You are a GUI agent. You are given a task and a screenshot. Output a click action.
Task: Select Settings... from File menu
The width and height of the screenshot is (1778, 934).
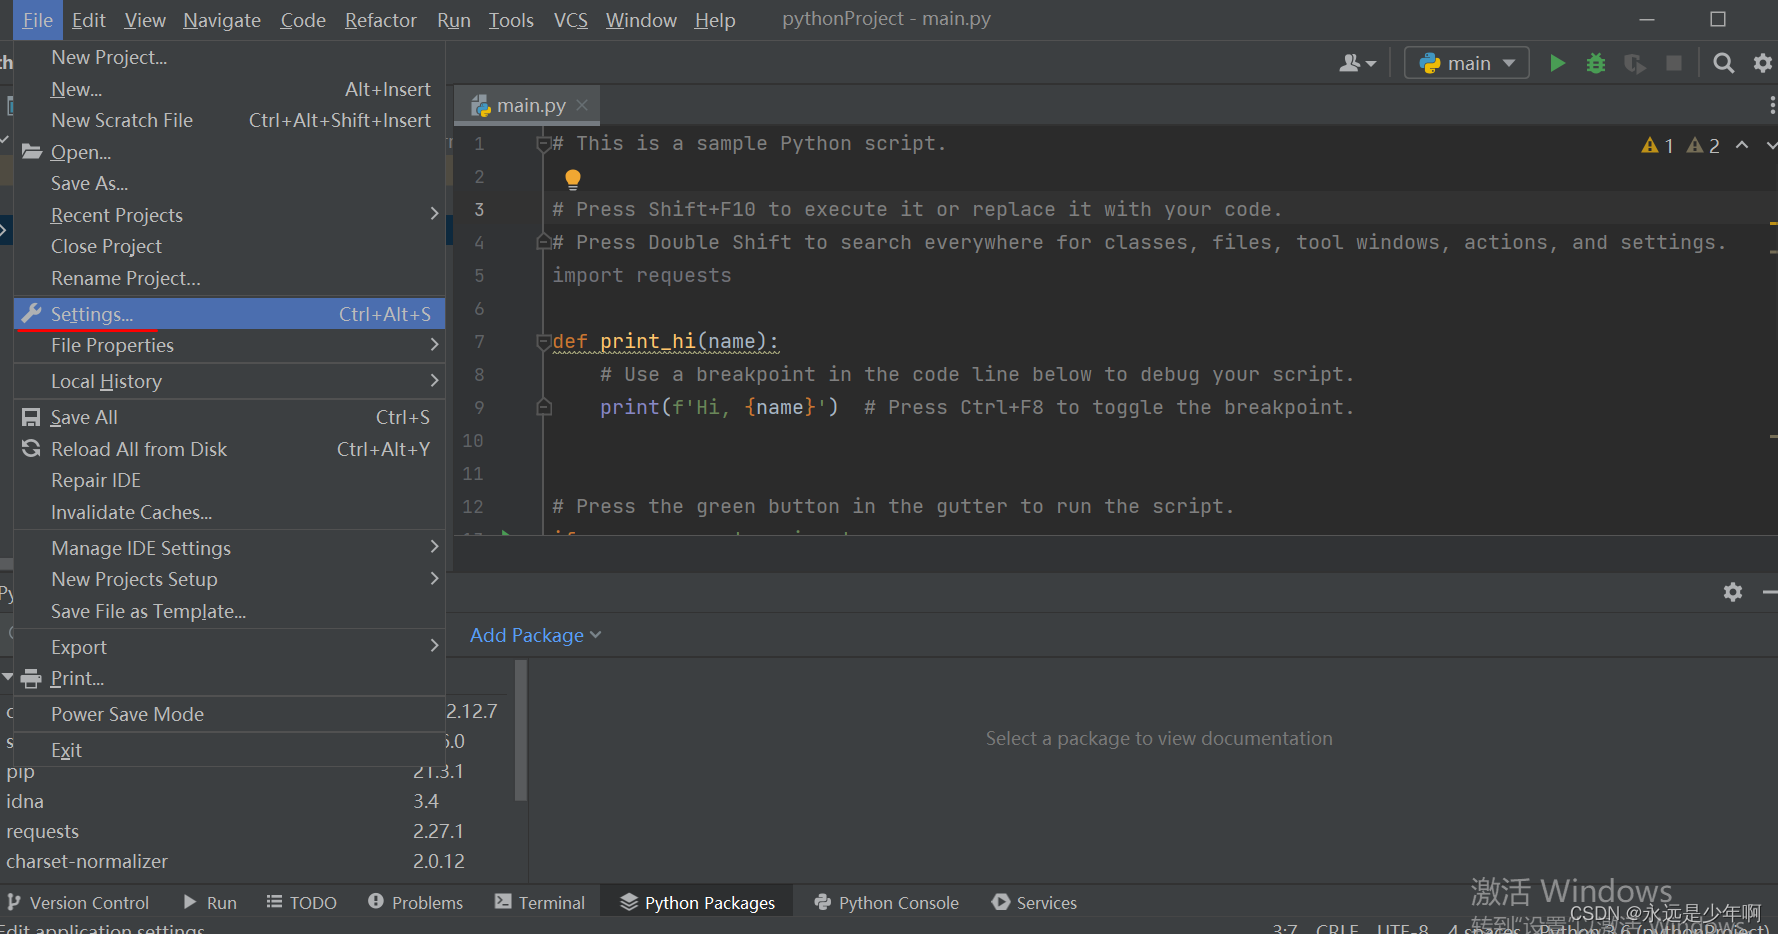pyautogui.click(x=229, y=314)
